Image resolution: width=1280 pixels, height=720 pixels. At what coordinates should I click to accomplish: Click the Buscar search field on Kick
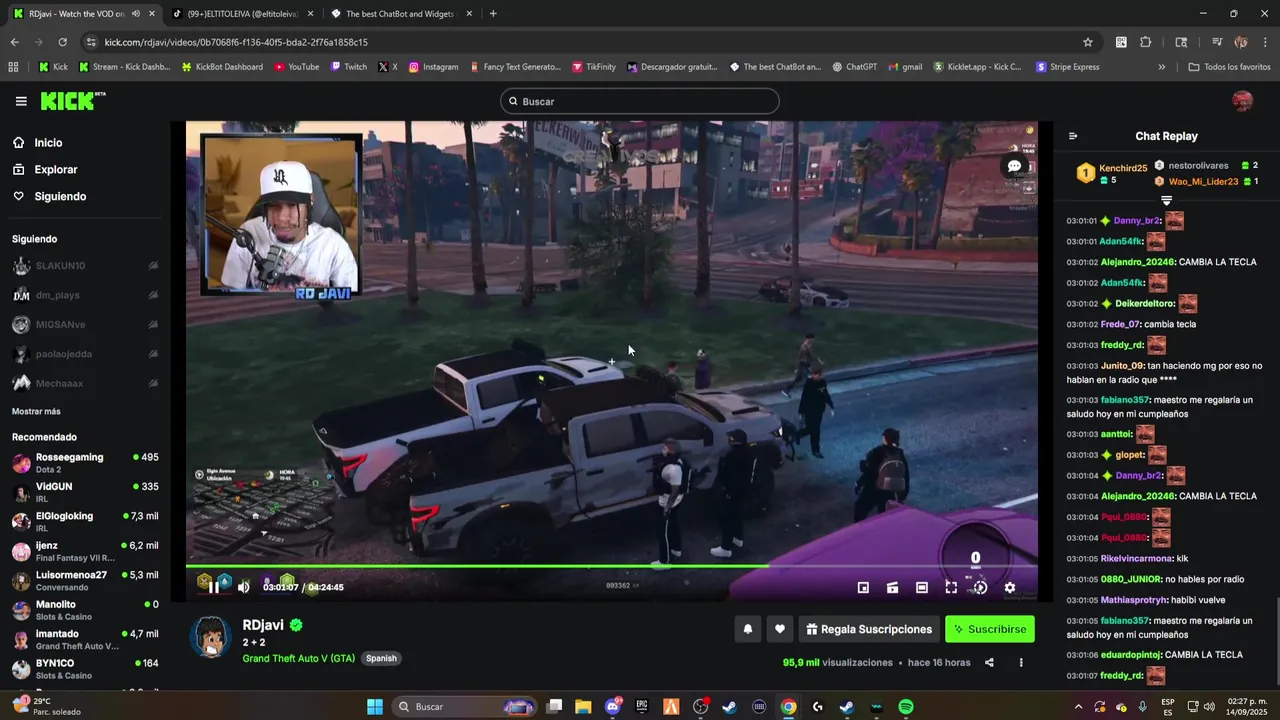(640, 101)
